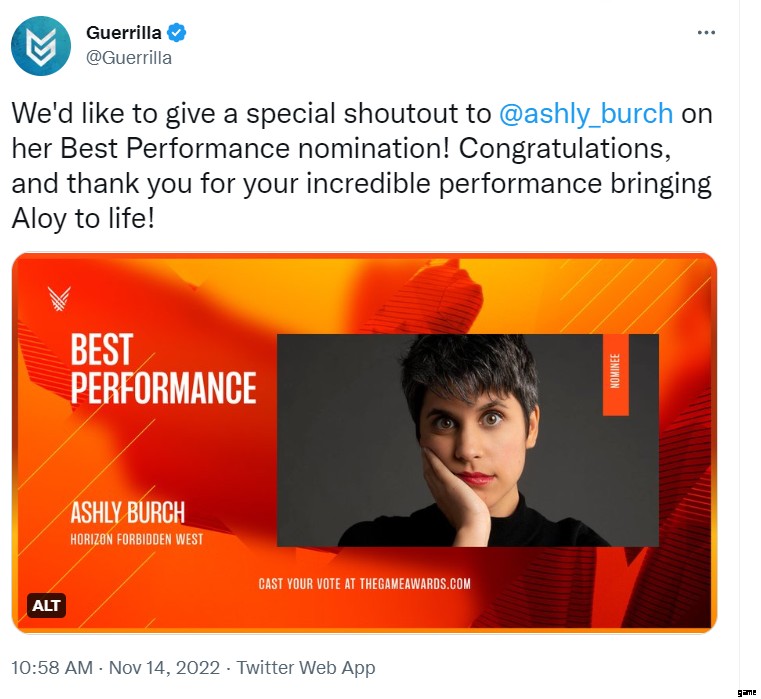Open the @Guerrilla handle below name
The image size is (761, 699).
pyautogui.click(x=129, y=58)
